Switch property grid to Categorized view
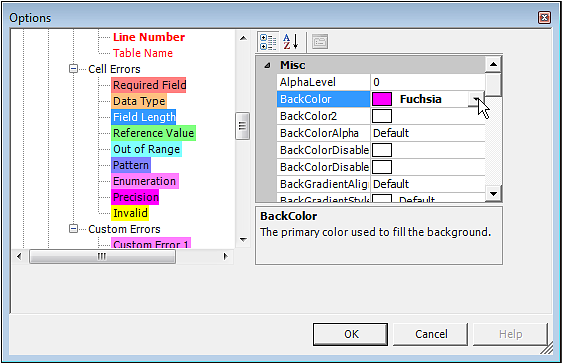Image resolution: width=562 pixels, height=364 pixels. tap(268, 42)
